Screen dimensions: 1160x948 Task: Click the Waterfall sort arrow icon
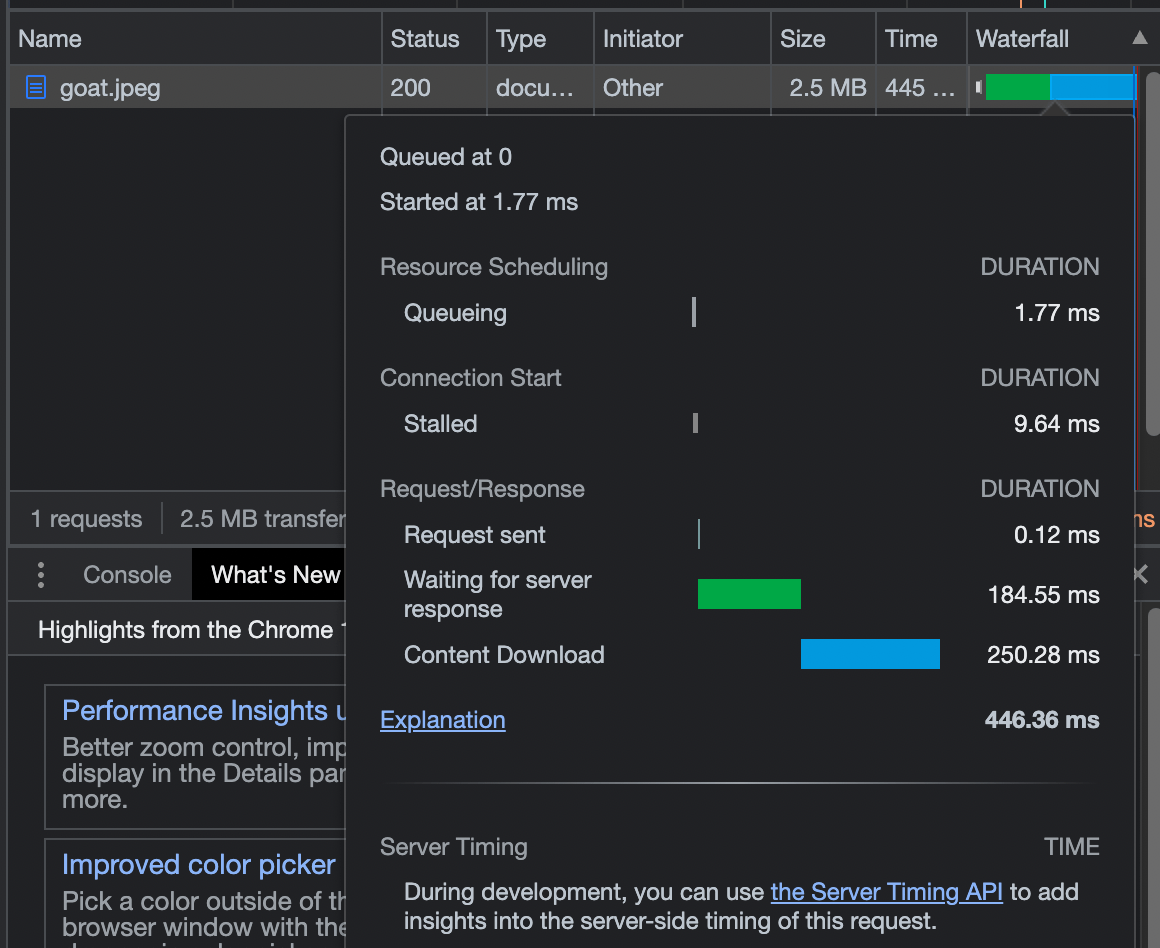click(1139, 38)
